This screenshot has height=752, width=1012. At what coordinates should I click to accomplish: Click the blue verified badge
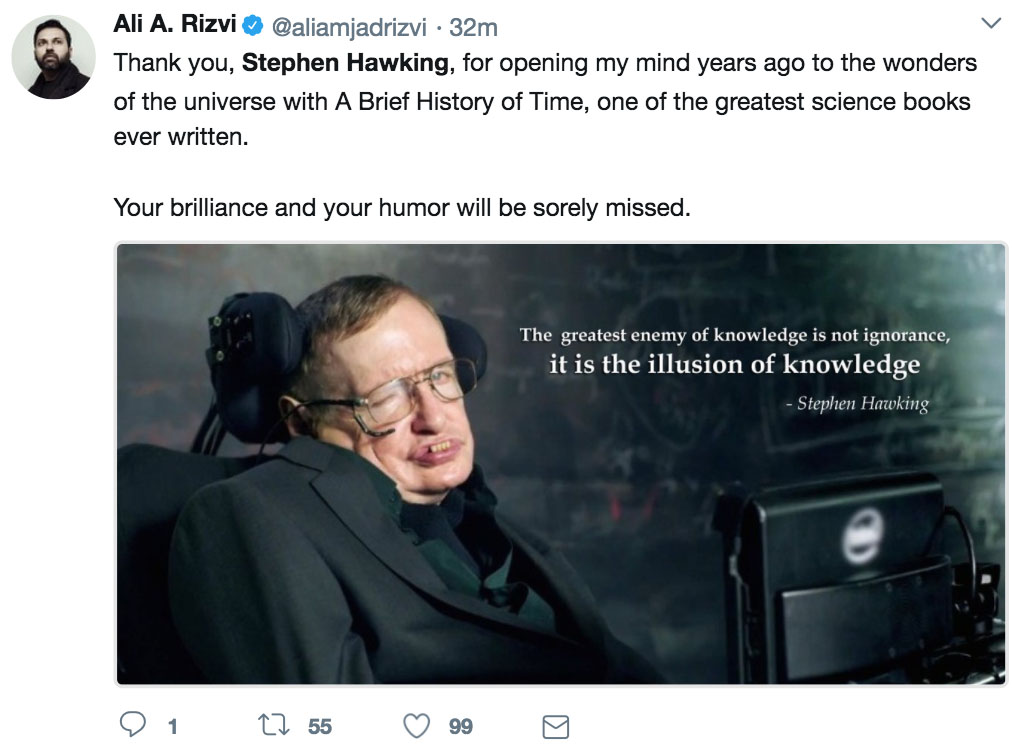coord(255,26)
